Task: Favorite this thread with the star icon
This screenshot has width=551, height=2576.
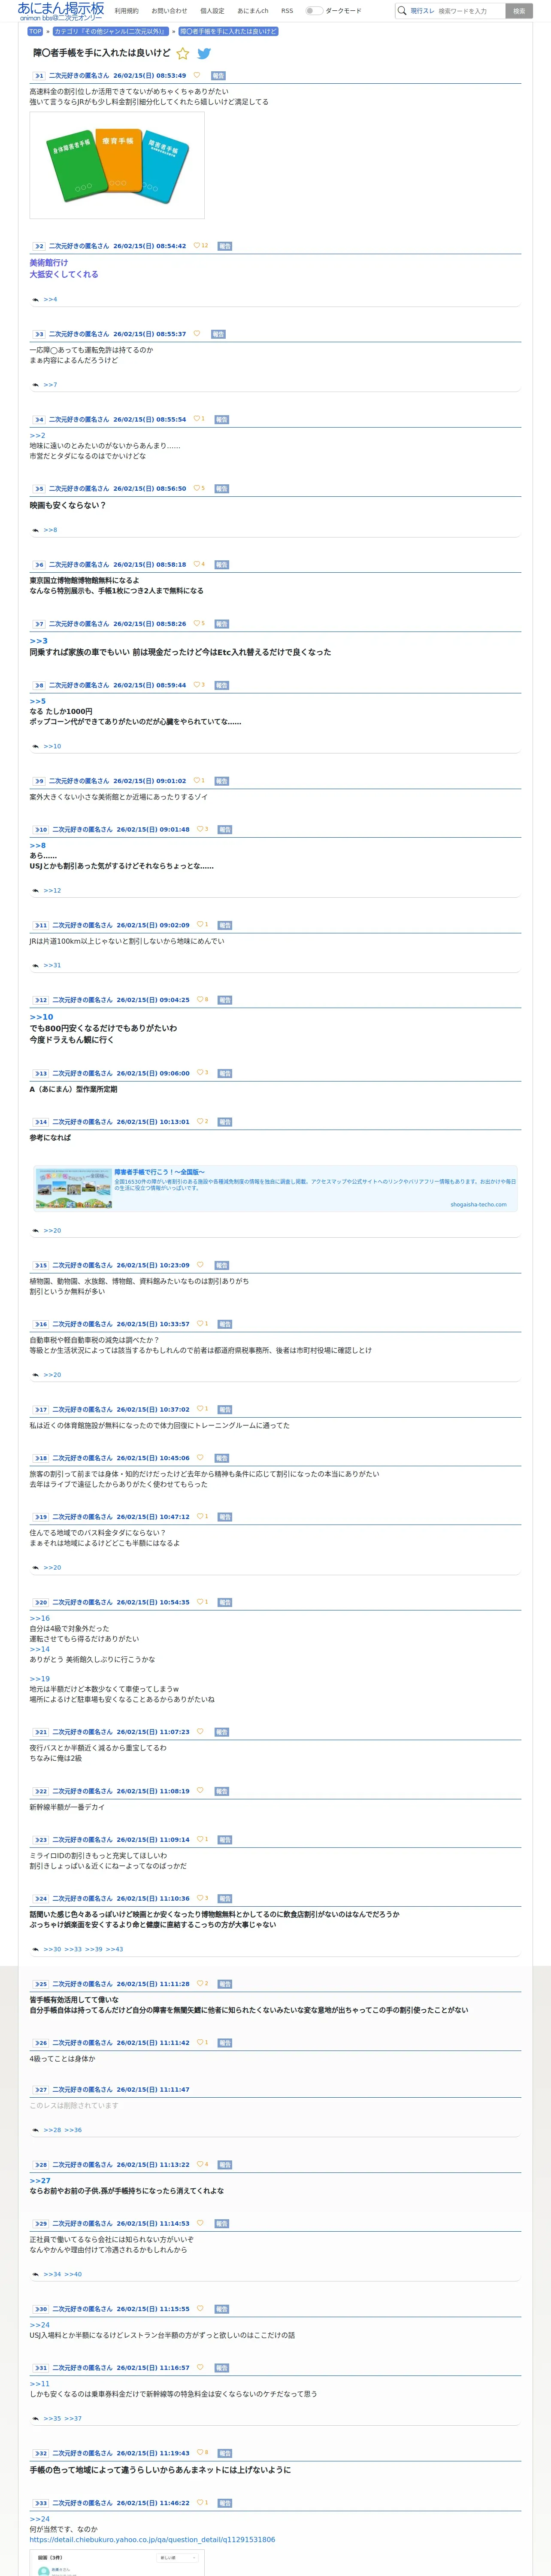Action: pos(183,54)
